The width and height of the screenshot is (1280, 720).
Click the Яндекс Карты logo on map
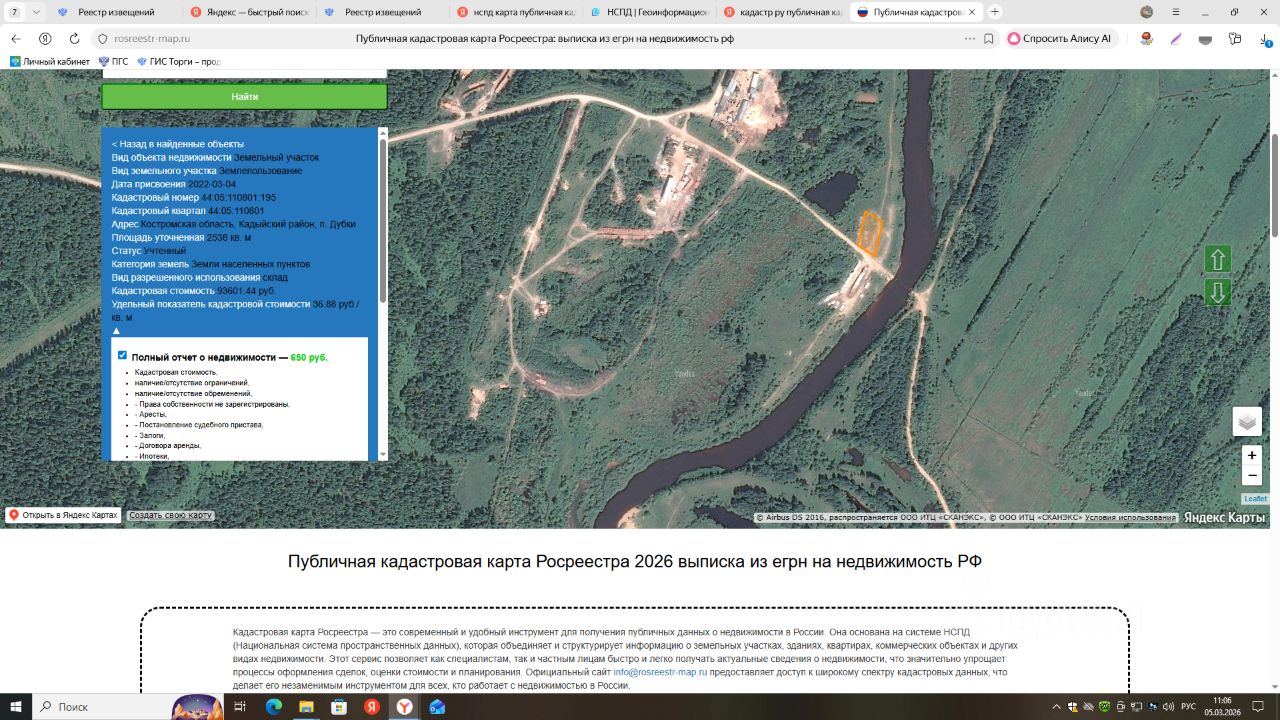[1225, 517]
